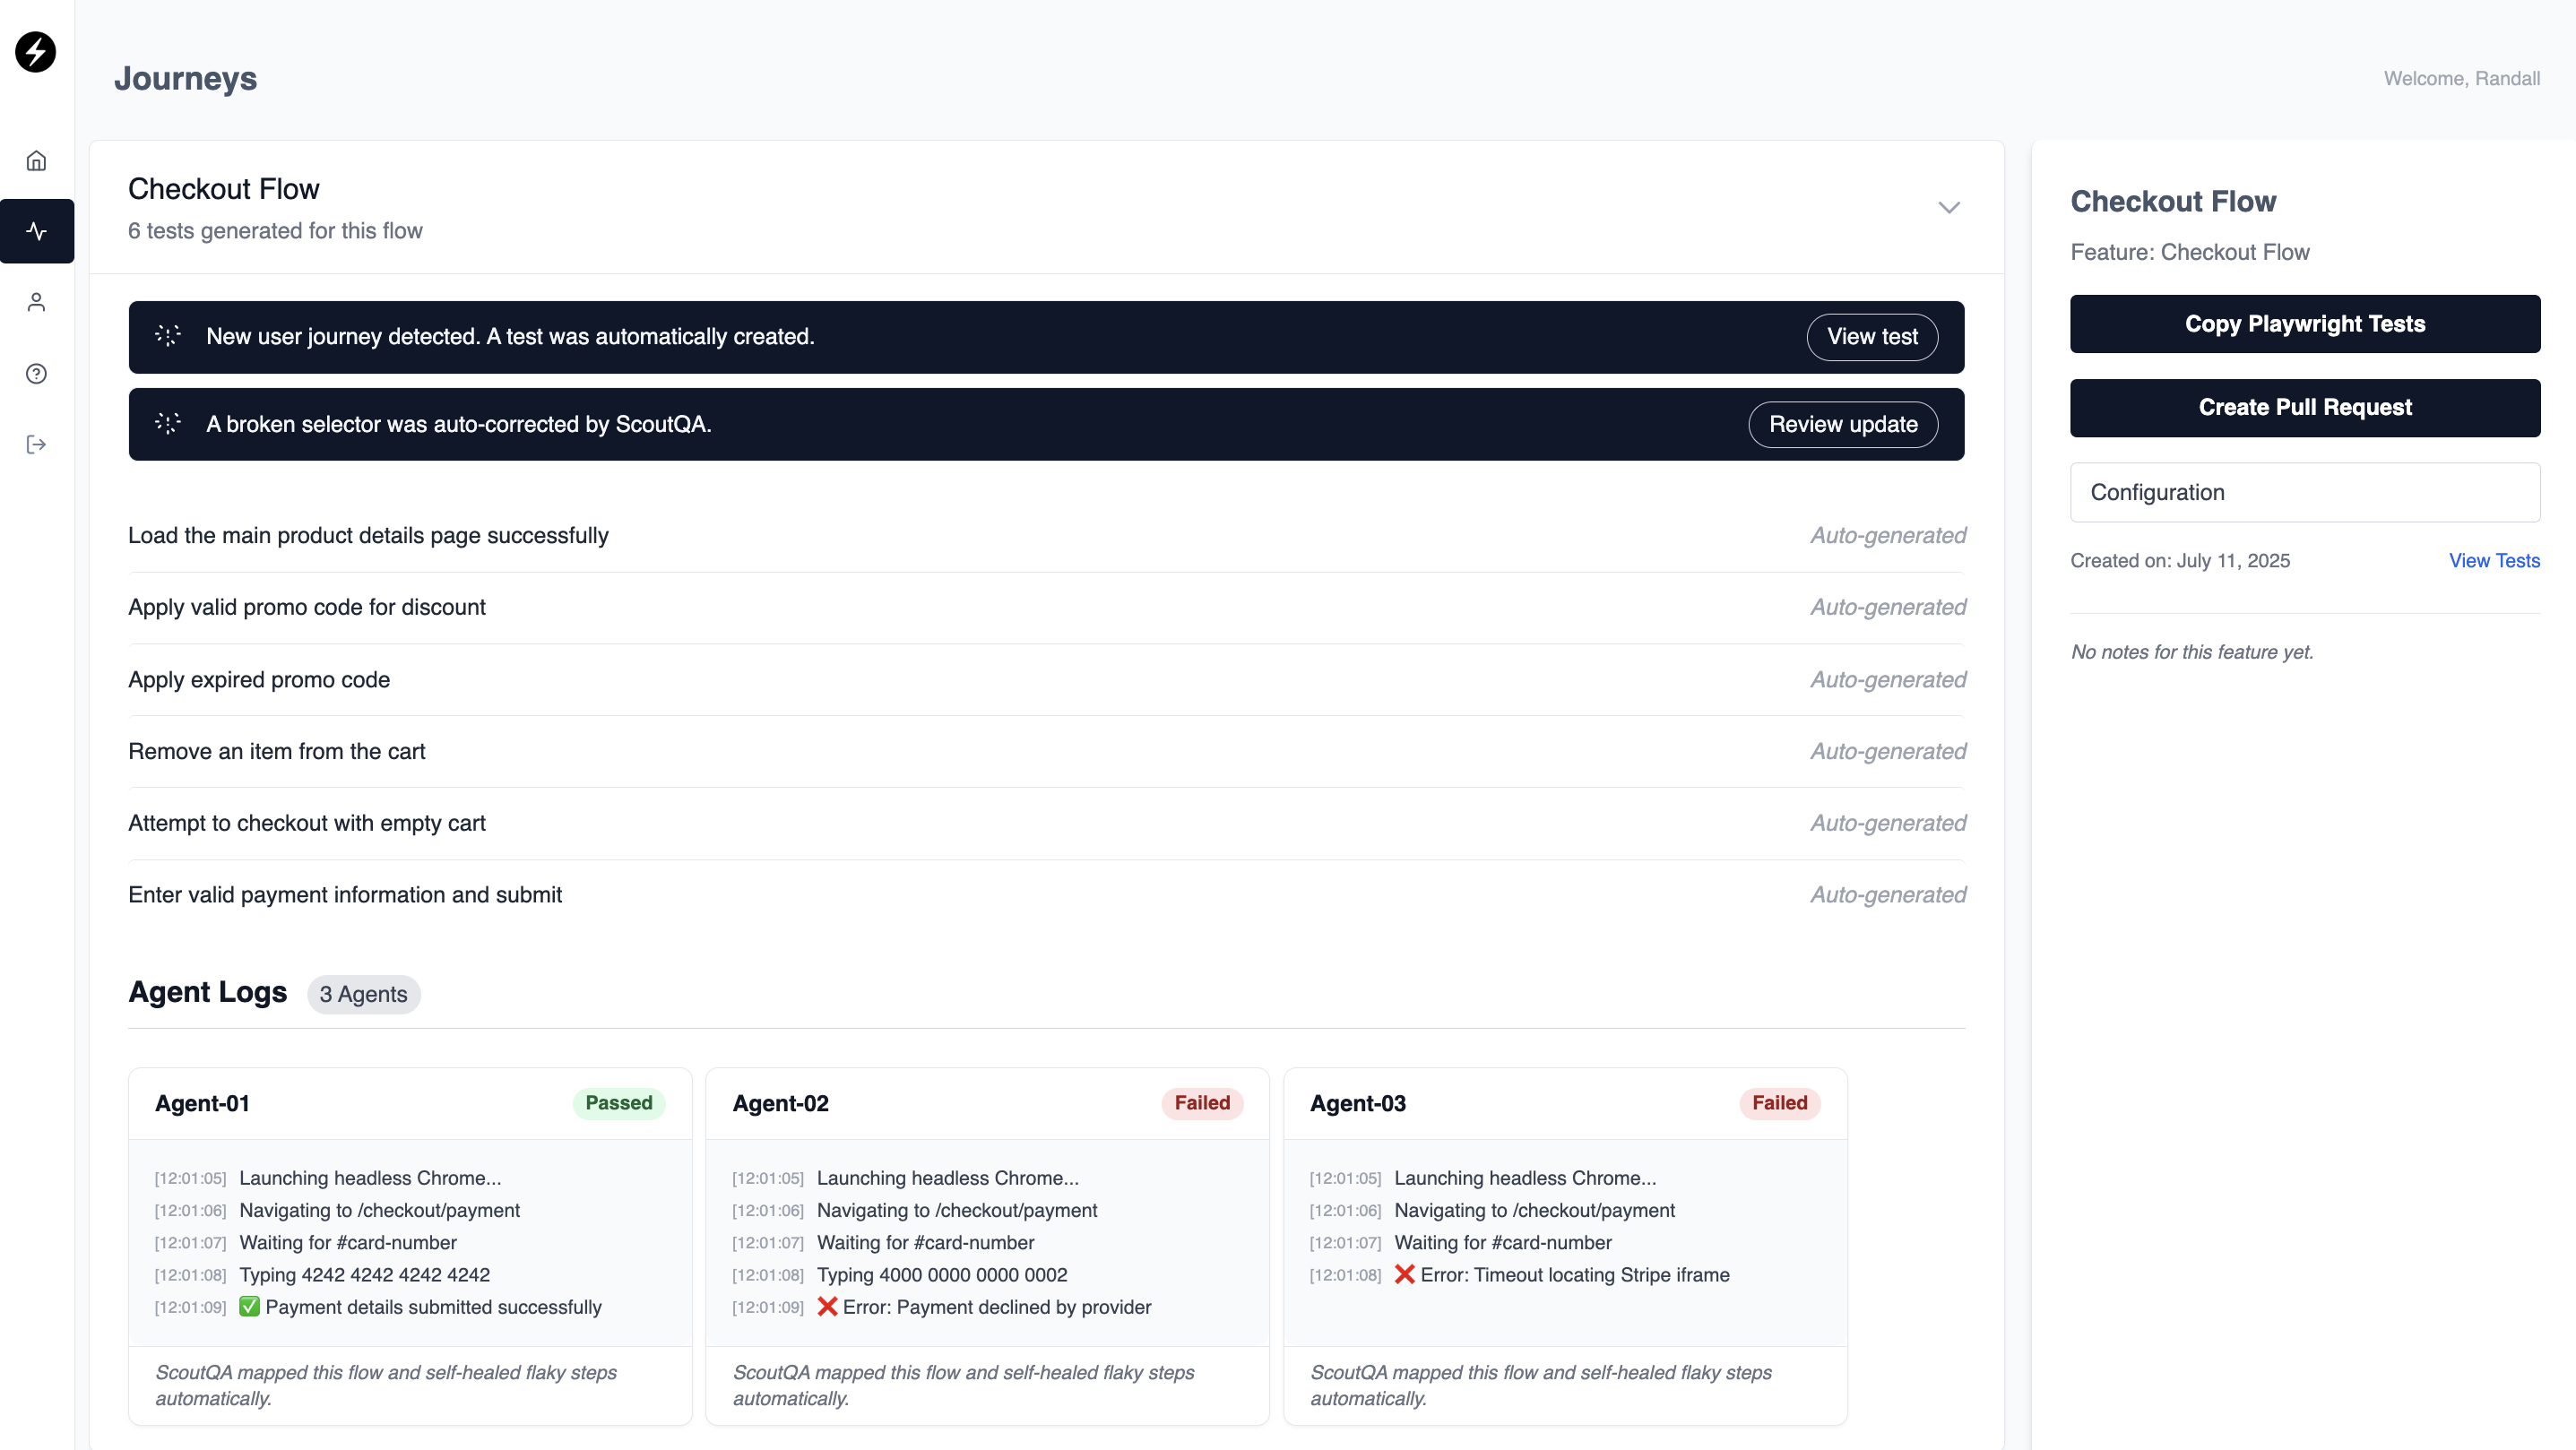Screen dimensions: 2576x1450
Task: Click the '3 Agents' badge
Action: coord(363,994)
